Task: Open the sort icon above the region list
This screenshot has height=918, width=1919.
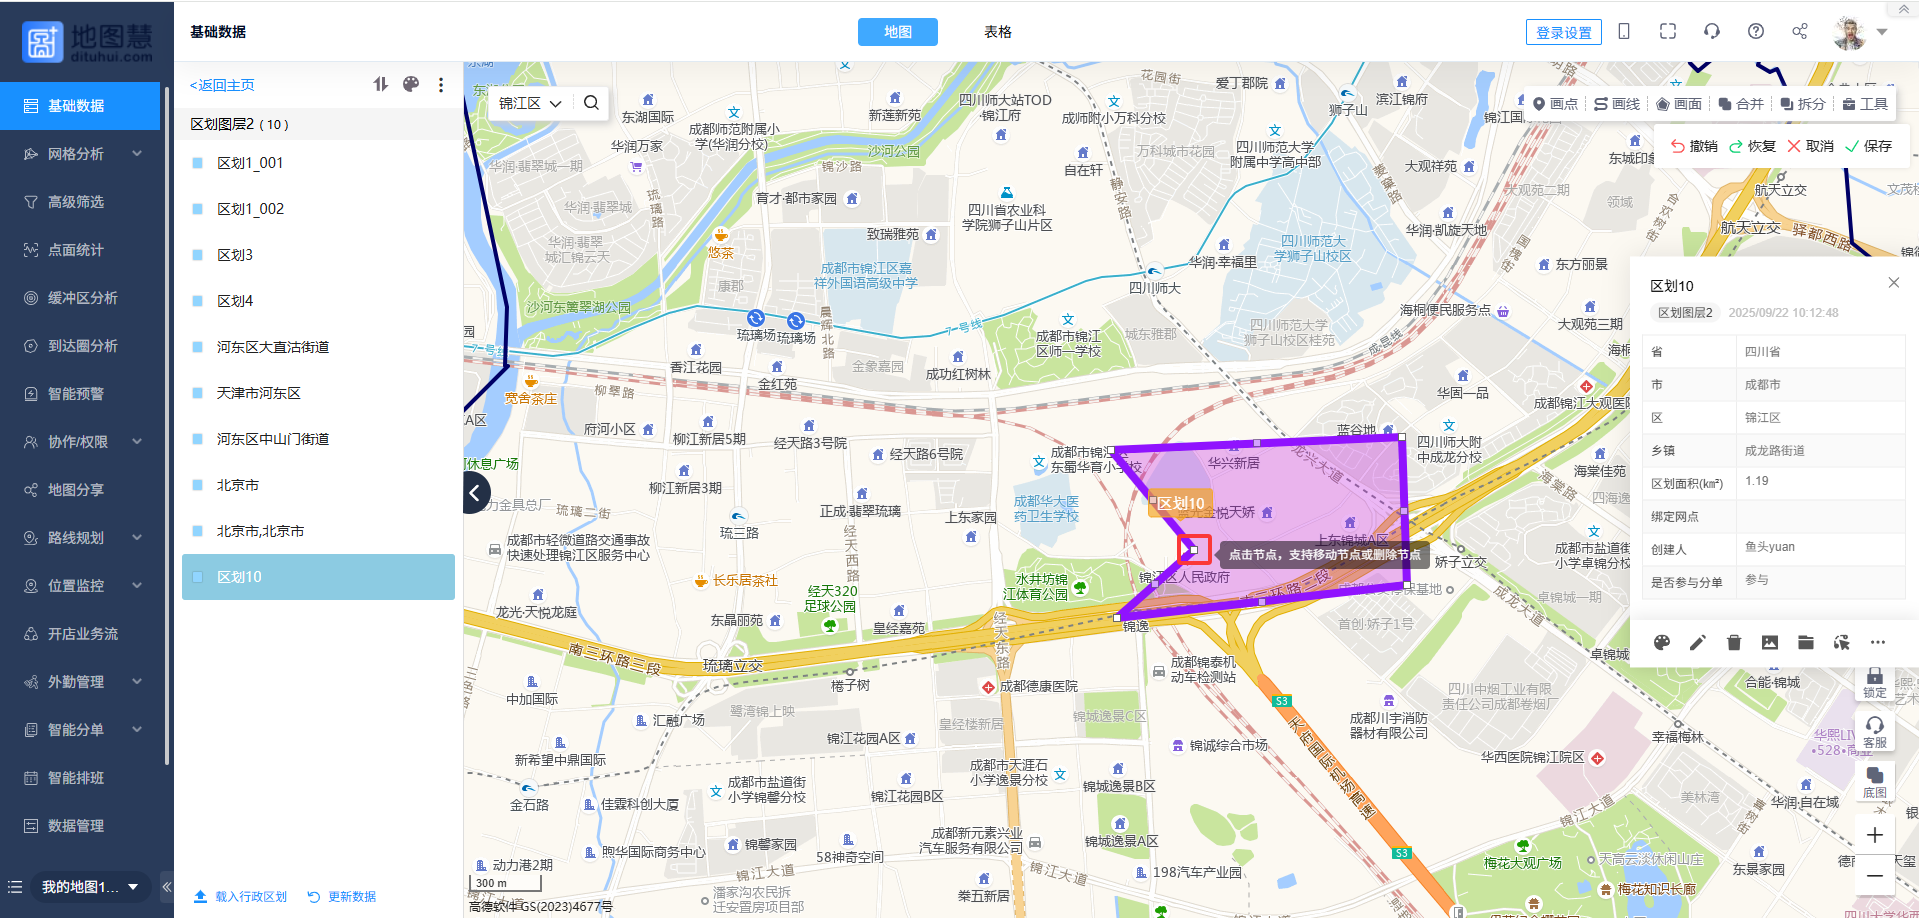Action: [x=380, y=85]
